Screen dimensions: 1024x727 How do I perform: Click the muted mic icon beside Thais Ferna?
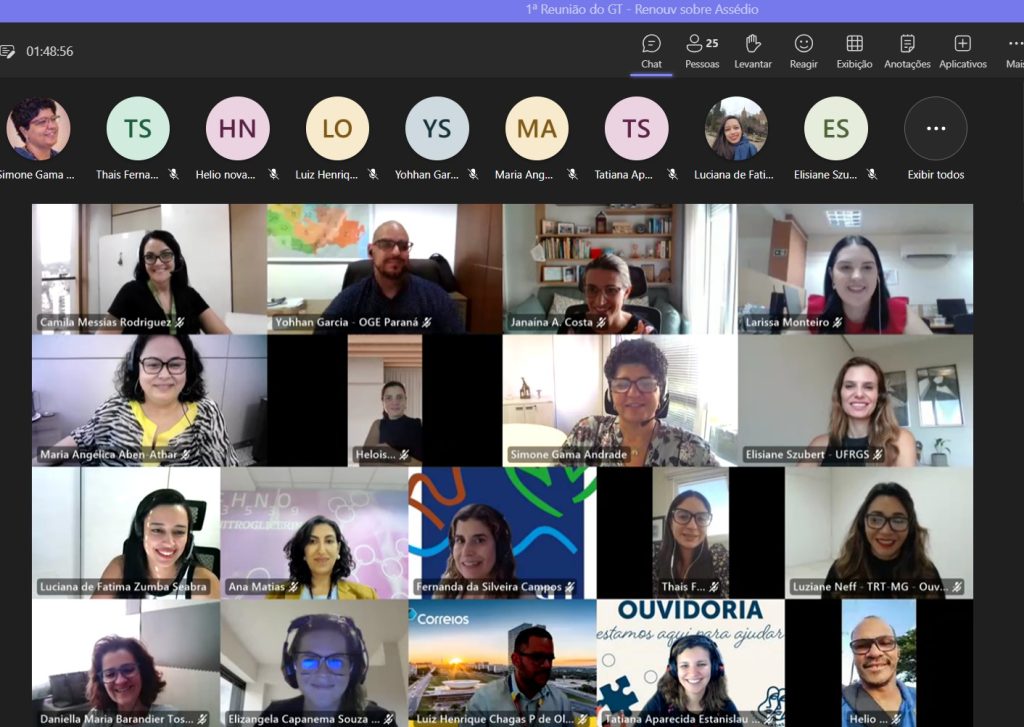(x=173, y=174)
